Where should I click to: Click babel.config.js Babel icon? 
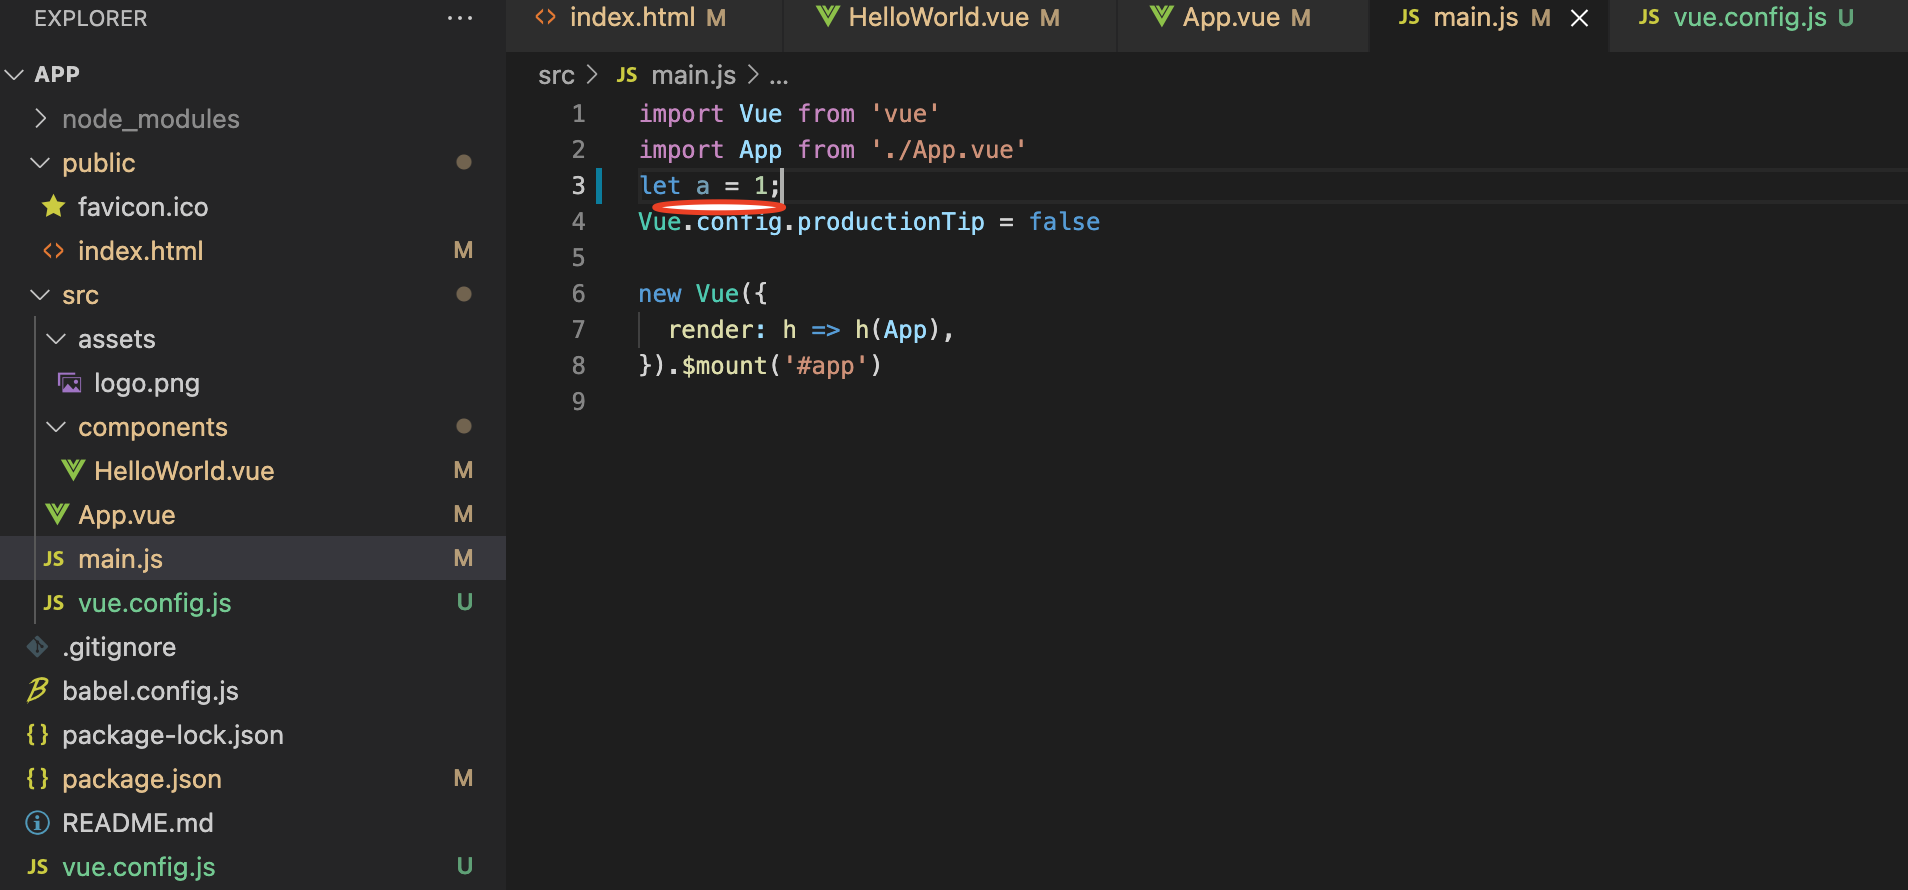coord(37,690)
